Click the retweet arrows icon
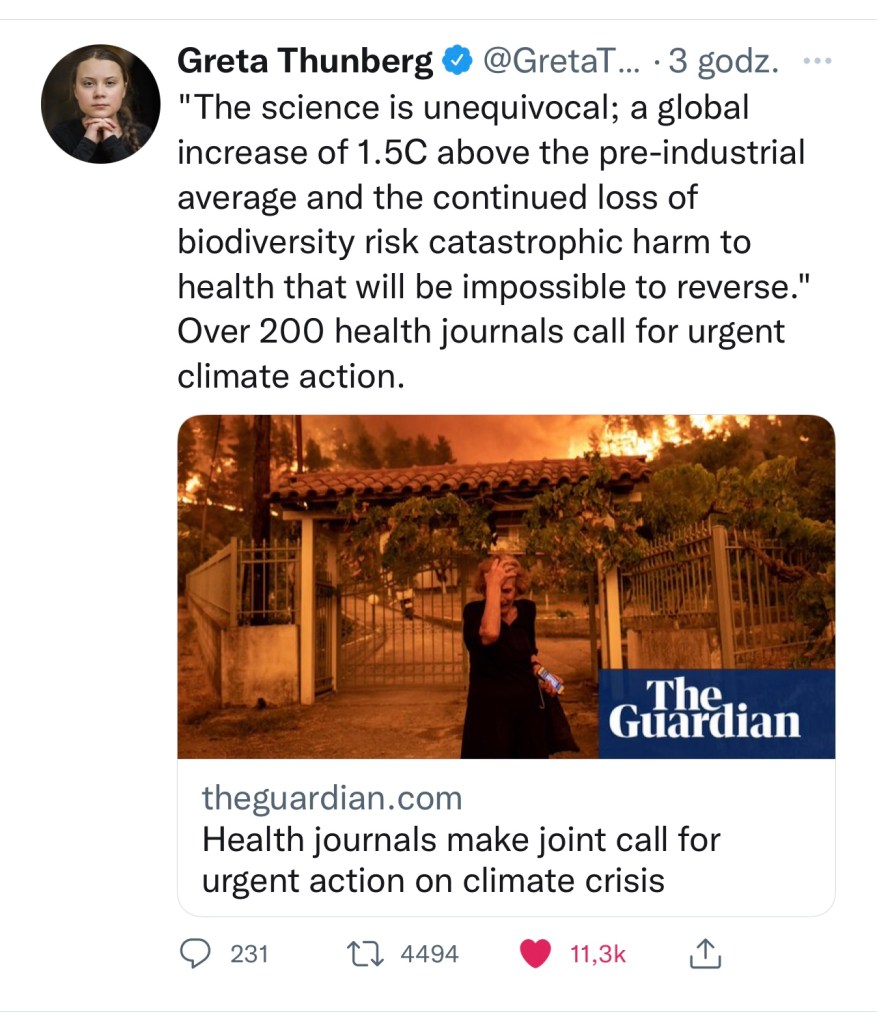Image resolution: width=877 pixels, height=1023 pixels. pos(368,954)
